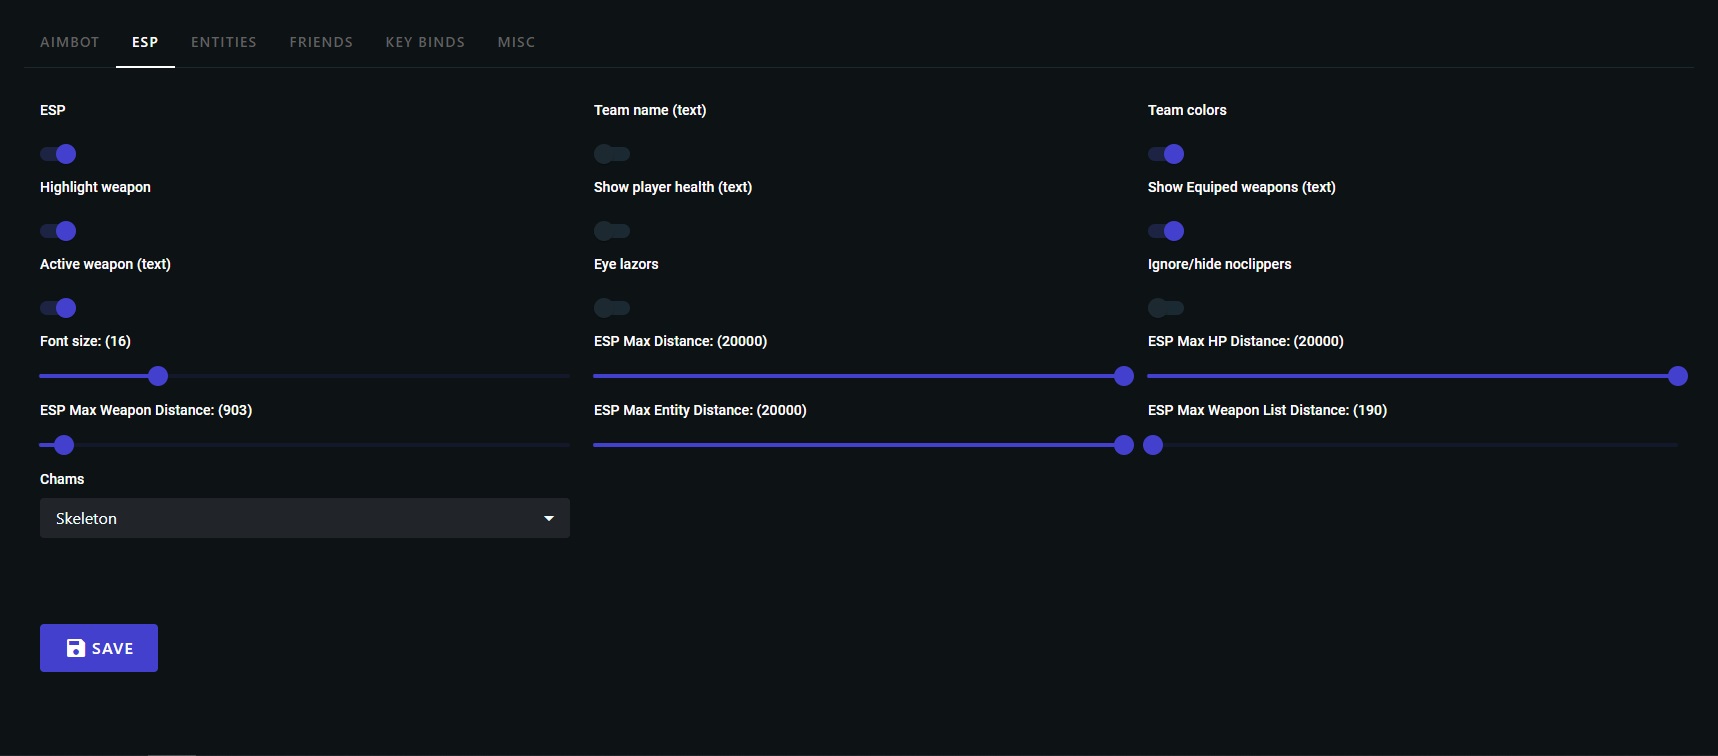Toggle off Show Equiped weapons (text)
This screenshot has width=1718, height=756.
point(1166,231)
